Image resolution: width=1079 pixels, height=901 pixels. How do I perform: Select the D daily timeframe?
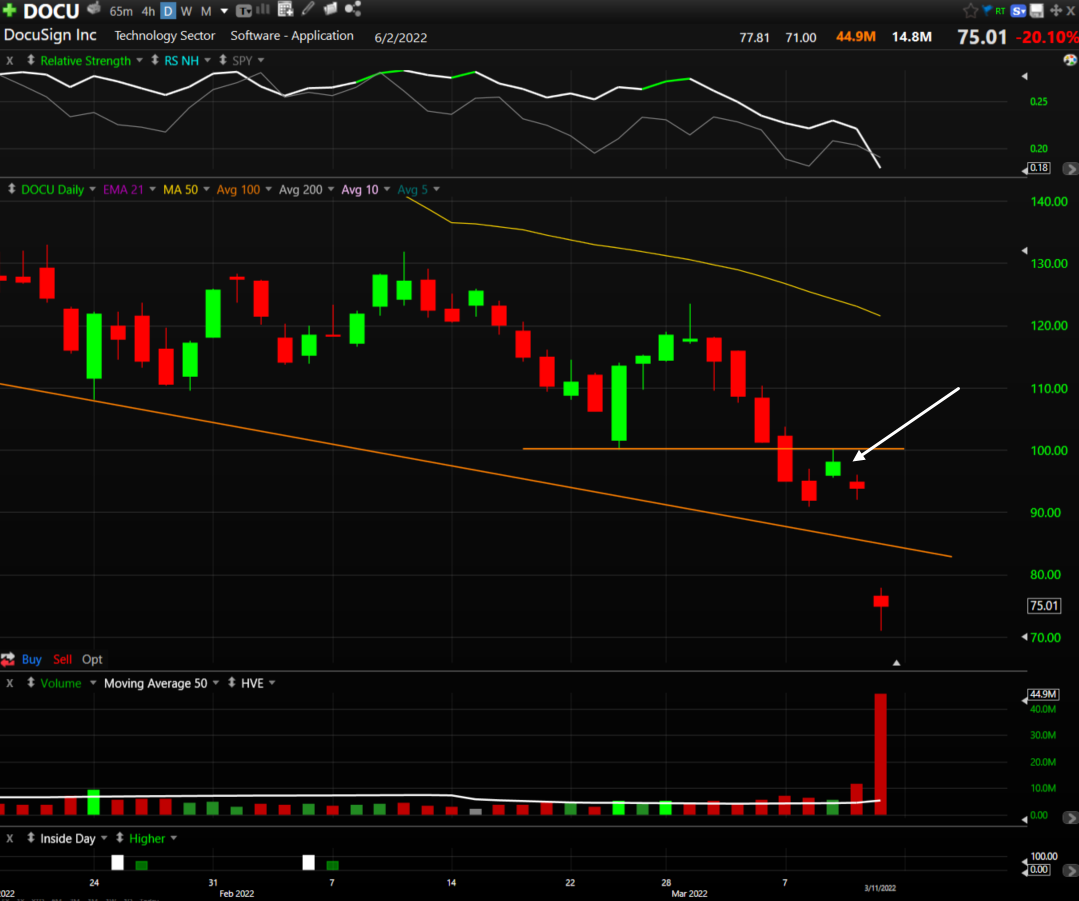[168, 11]
